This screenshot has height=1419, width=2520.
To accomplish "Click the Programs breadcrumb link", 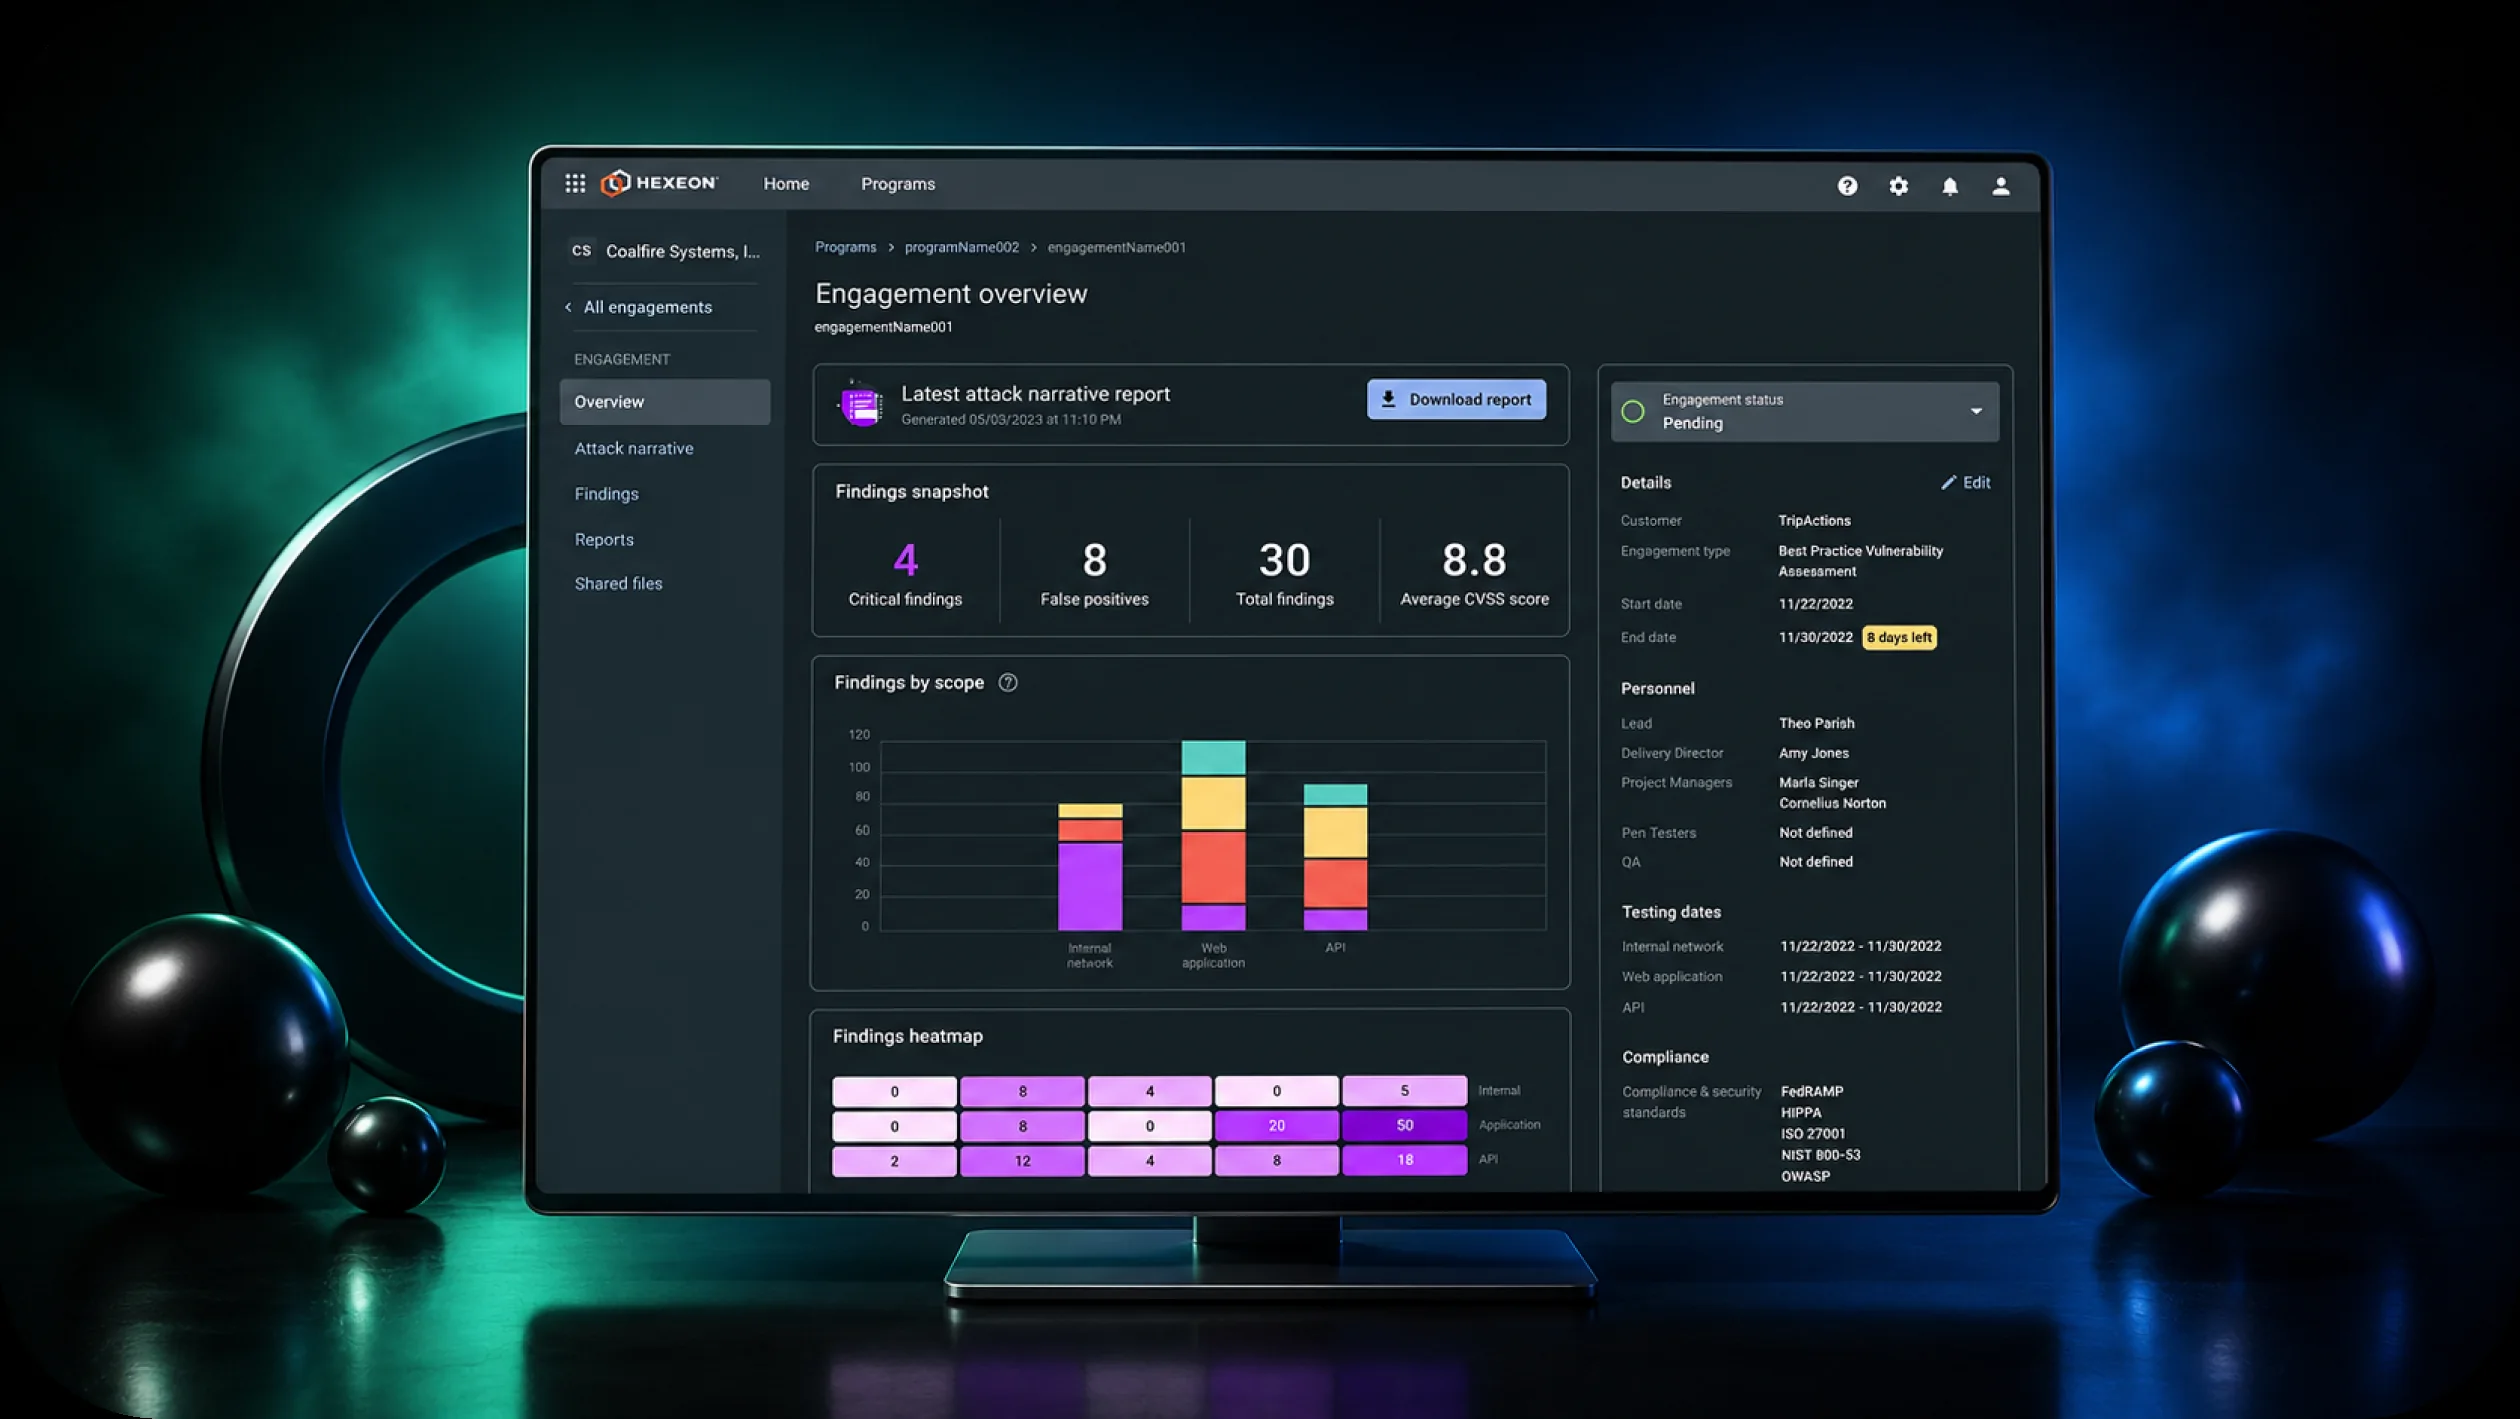I will pos(845,247).
